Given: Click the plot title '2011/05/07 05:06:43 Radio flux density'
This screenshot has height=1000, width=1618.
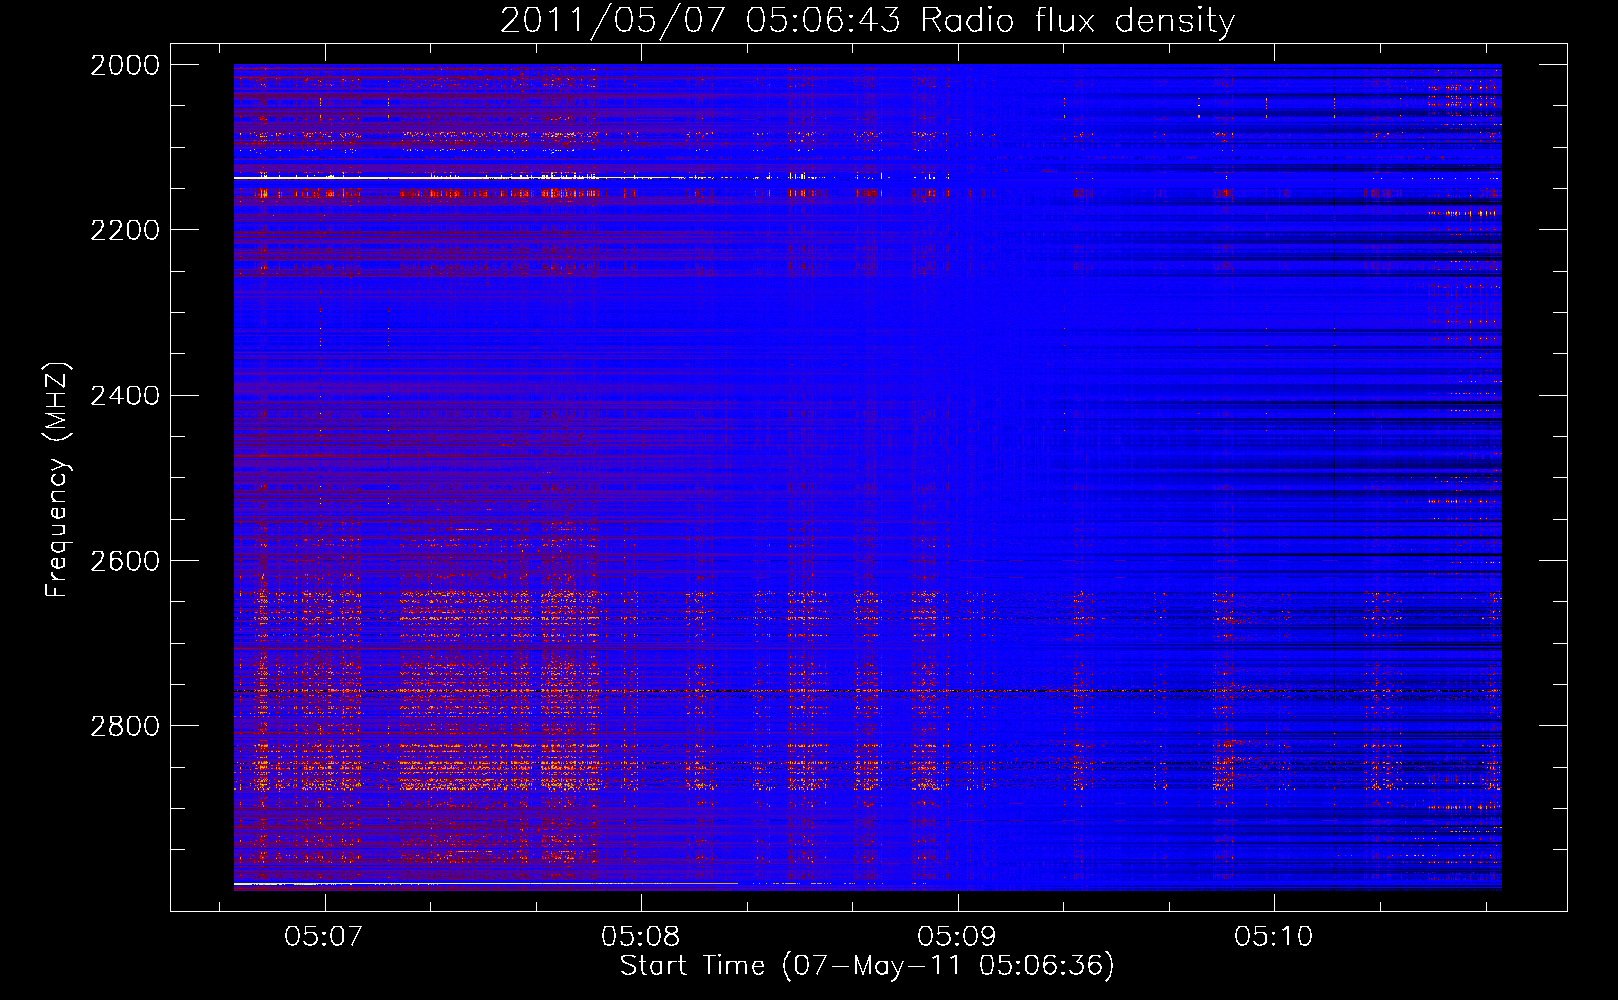Looking at the screenshot, I should 867,20.
